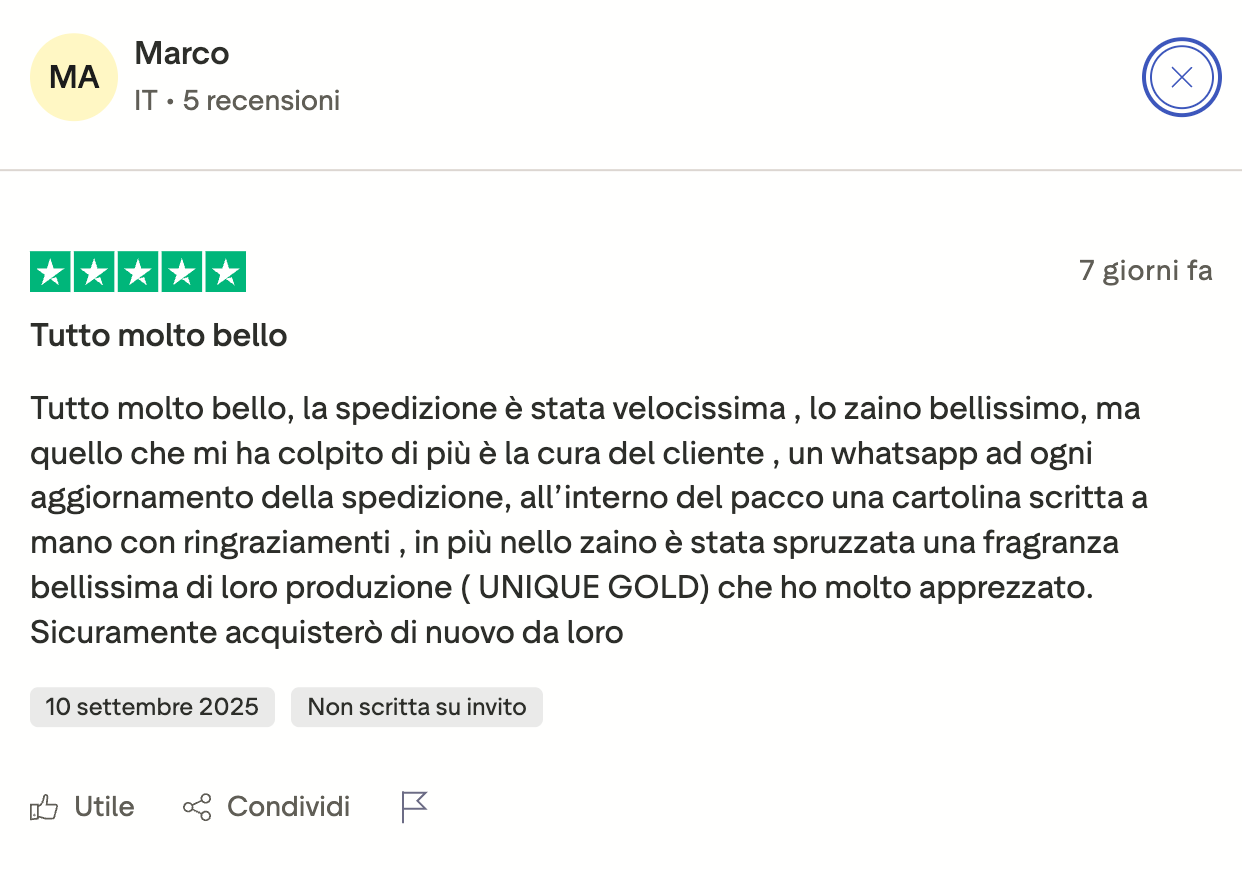Open reviewer Marco's profile name
The image size is (1242, 870).
coord(182,53)
